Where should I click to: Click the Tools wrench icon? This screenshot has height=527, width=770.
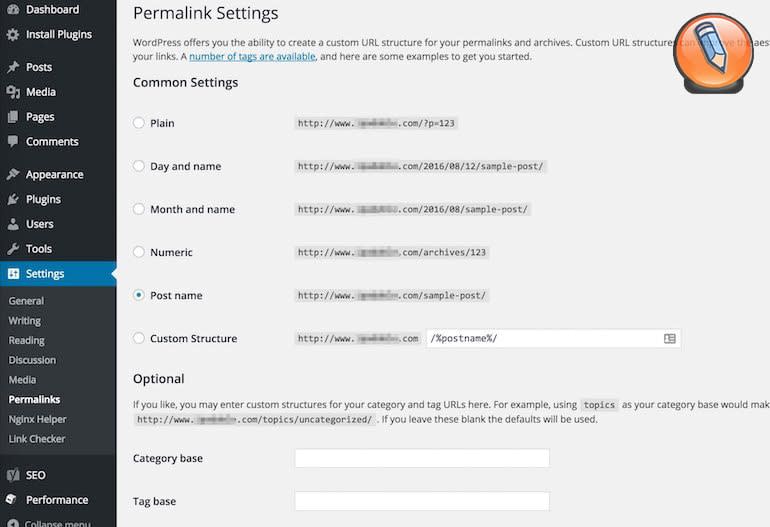coord(13,249)
